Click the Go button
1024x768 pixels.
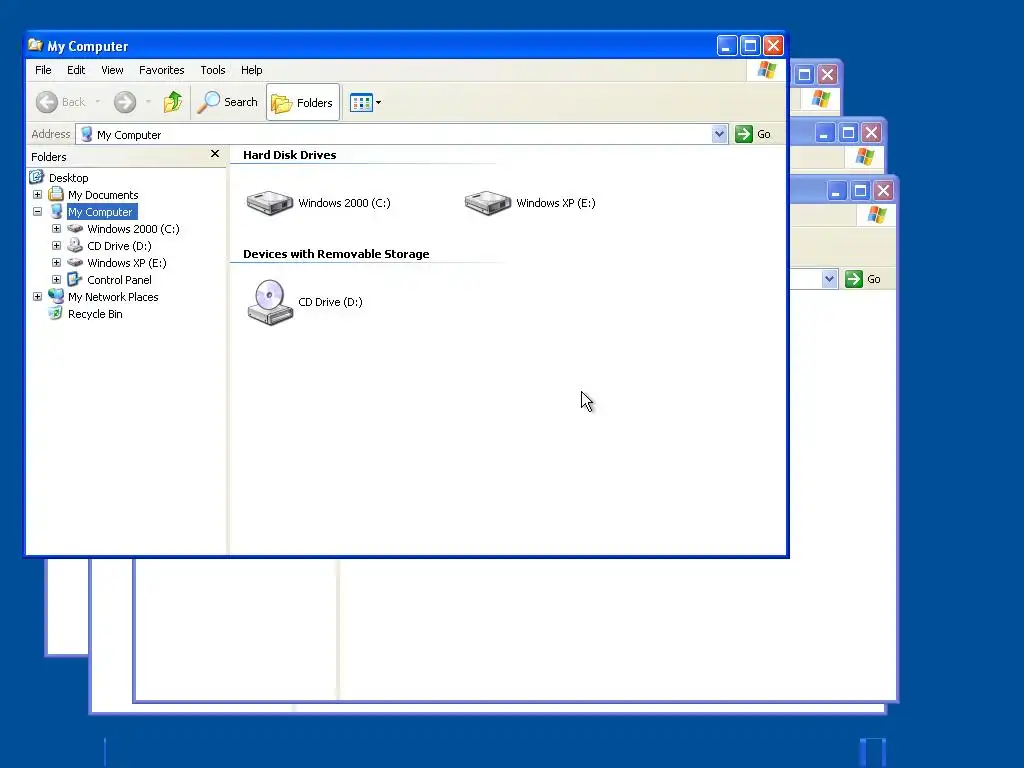pyautogui.click(x=754, y=134)
